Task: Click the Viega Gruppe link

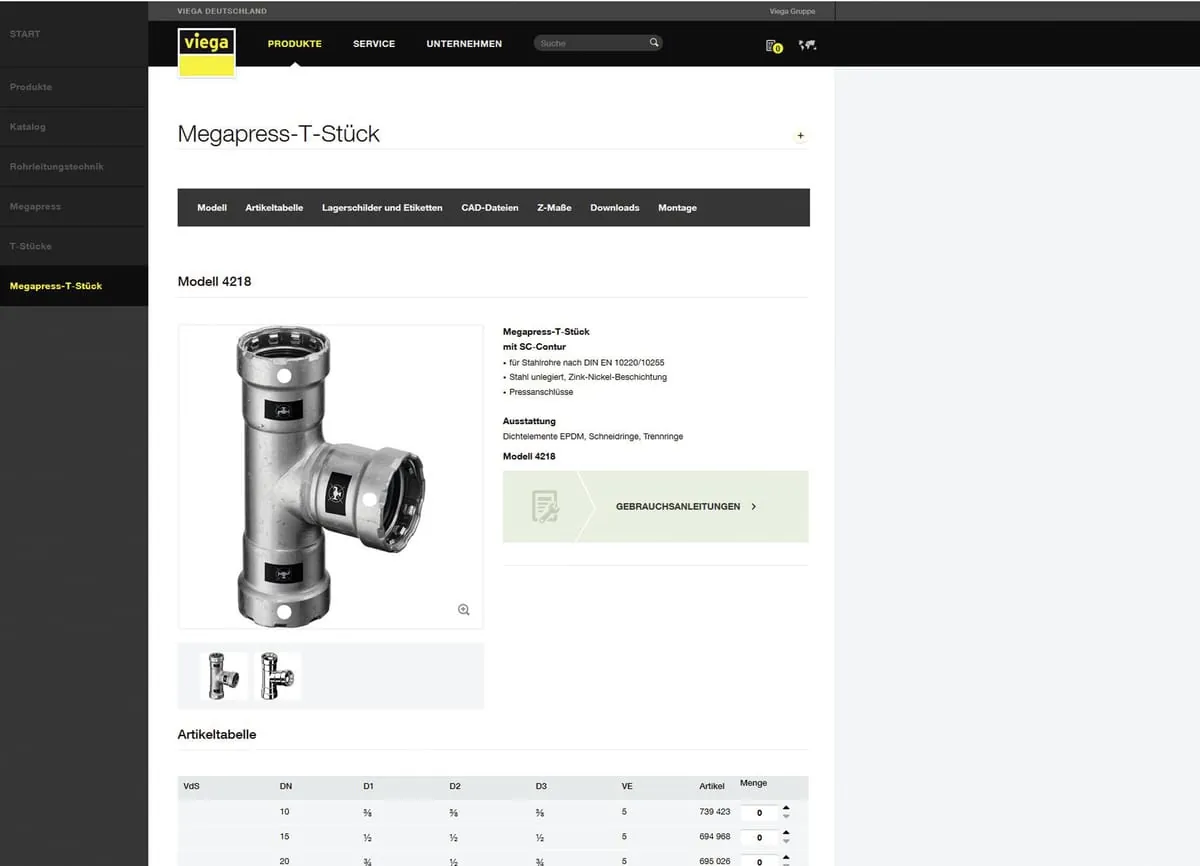Action: pos(792,11)
